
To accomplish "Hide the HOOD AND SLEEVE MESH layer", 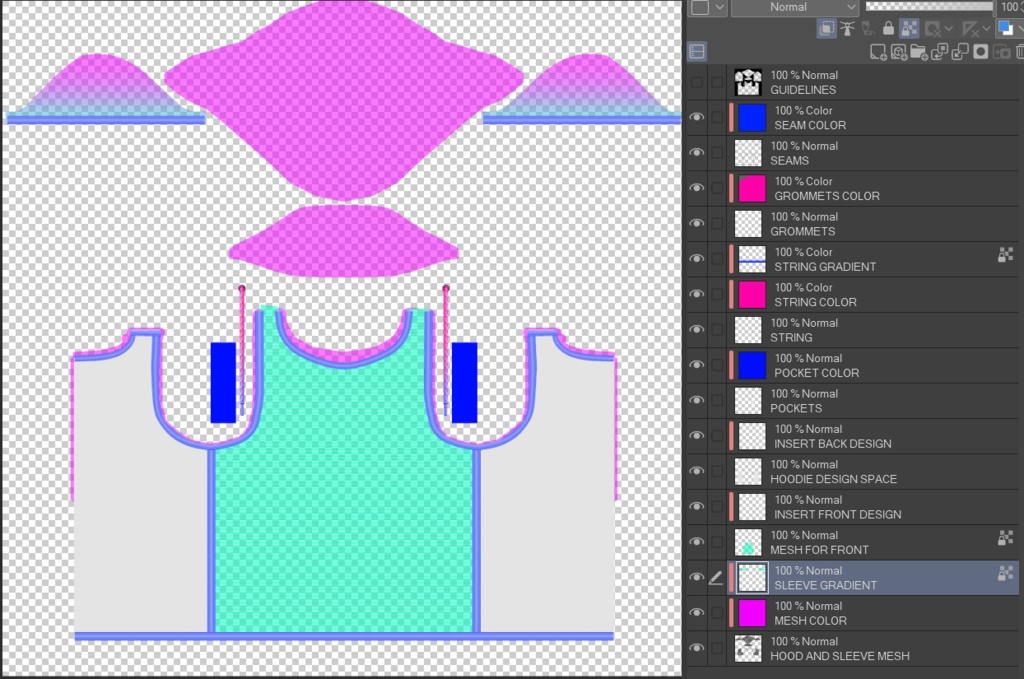I will [x=696, y=649].
